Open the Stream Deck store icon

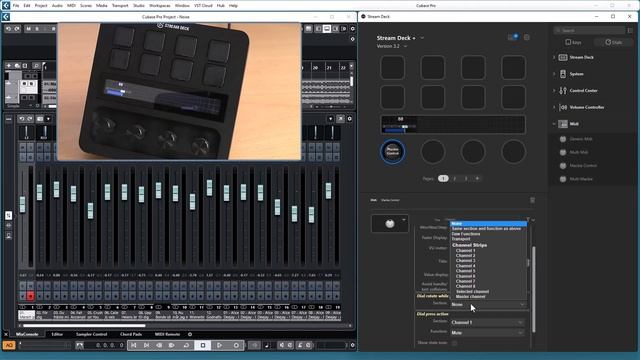pyautogui.click(x=513, y=37)
